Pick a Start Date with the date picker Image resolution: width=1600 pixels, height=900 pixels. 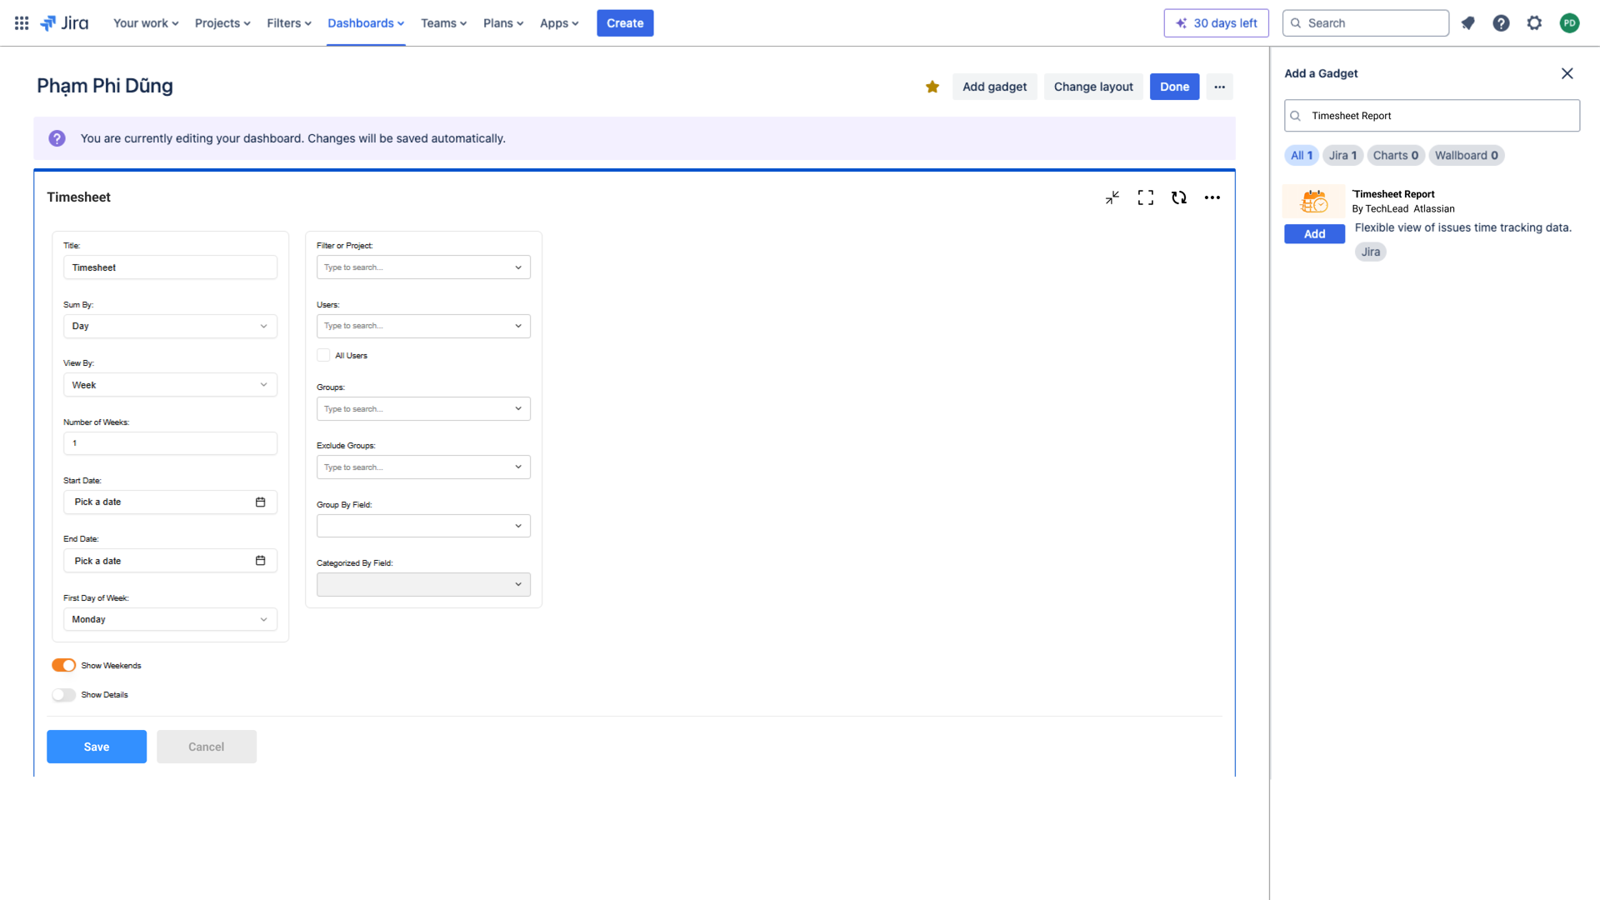pyautogui.click(x=261, y=501)
